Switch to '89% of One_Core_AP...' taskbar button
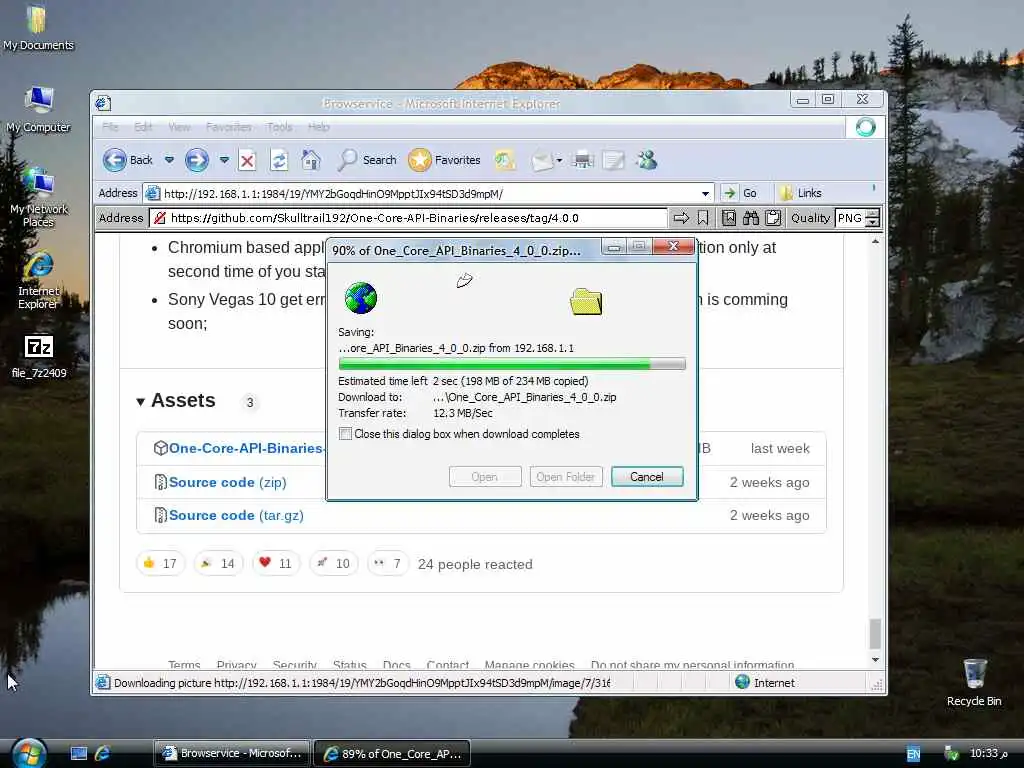 click(392, 753)
